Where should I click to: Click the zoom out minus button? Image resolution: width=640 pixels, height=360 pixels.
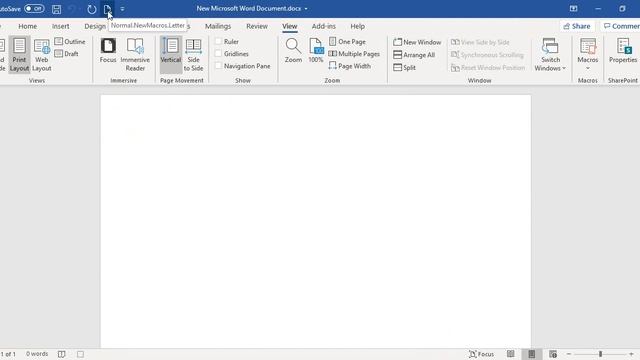tap(569, 354)
